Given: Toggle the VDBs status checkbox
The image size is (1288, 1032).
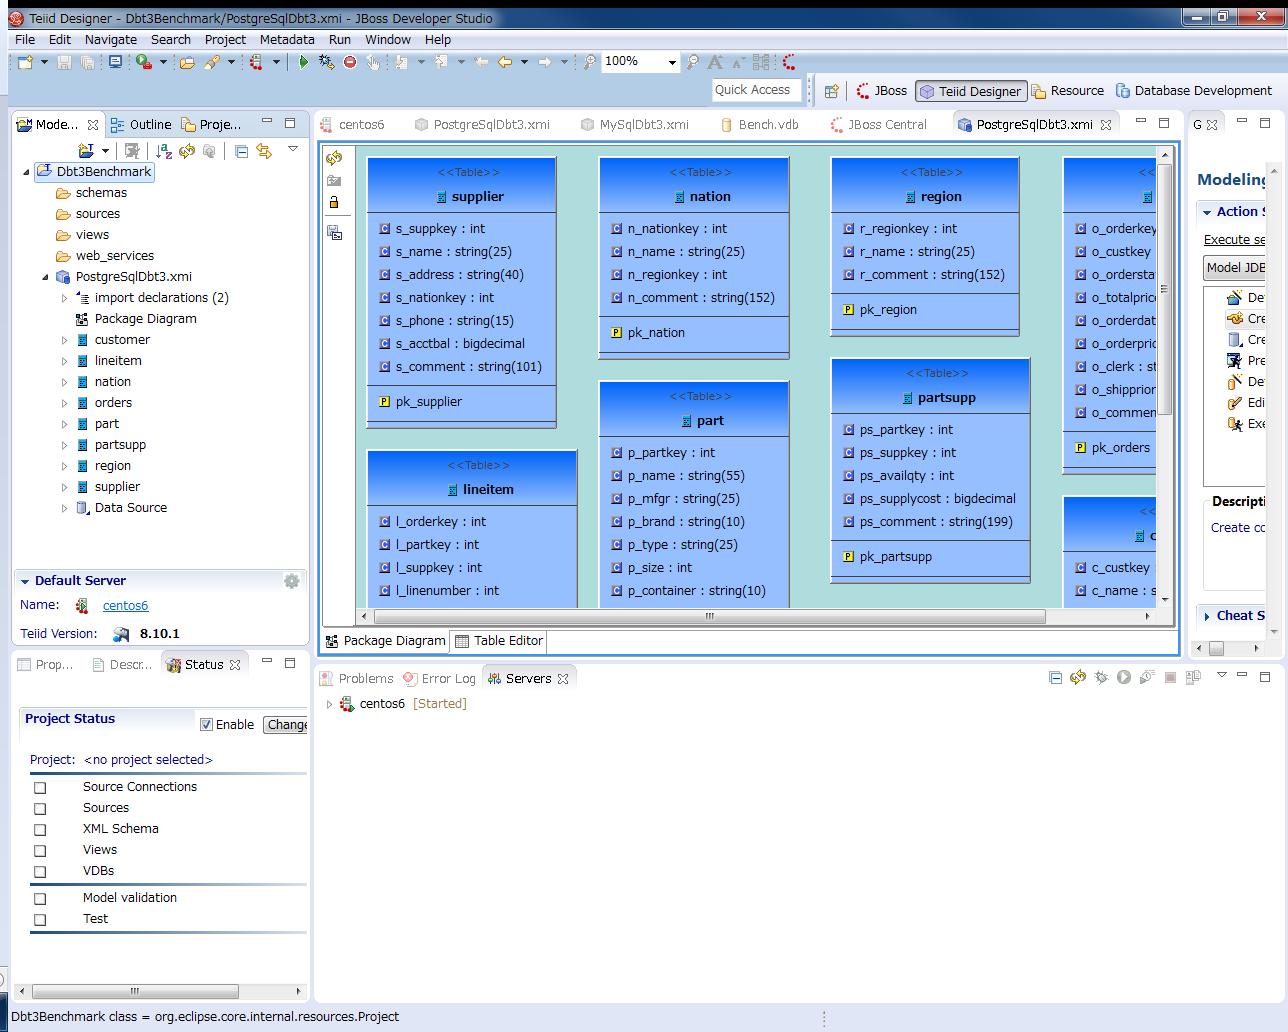Looking at the screenshot, I should pyautogui.click(x=40, y=872).
